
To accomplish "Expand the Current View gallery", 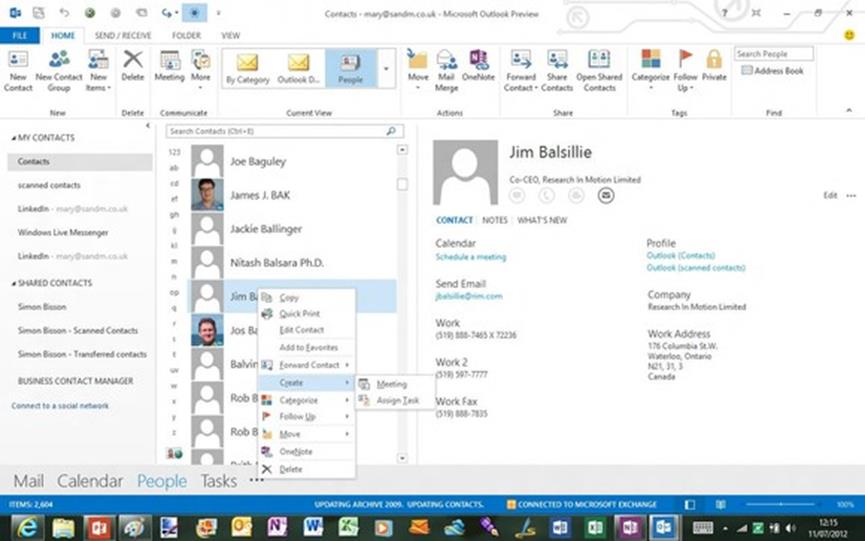I will point(386,68).
